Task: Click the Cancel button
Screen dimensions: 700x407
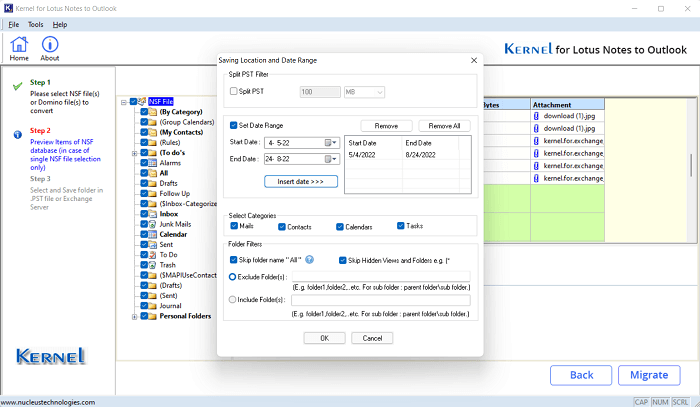Action: pyautogui.click(x=372, y=338)
